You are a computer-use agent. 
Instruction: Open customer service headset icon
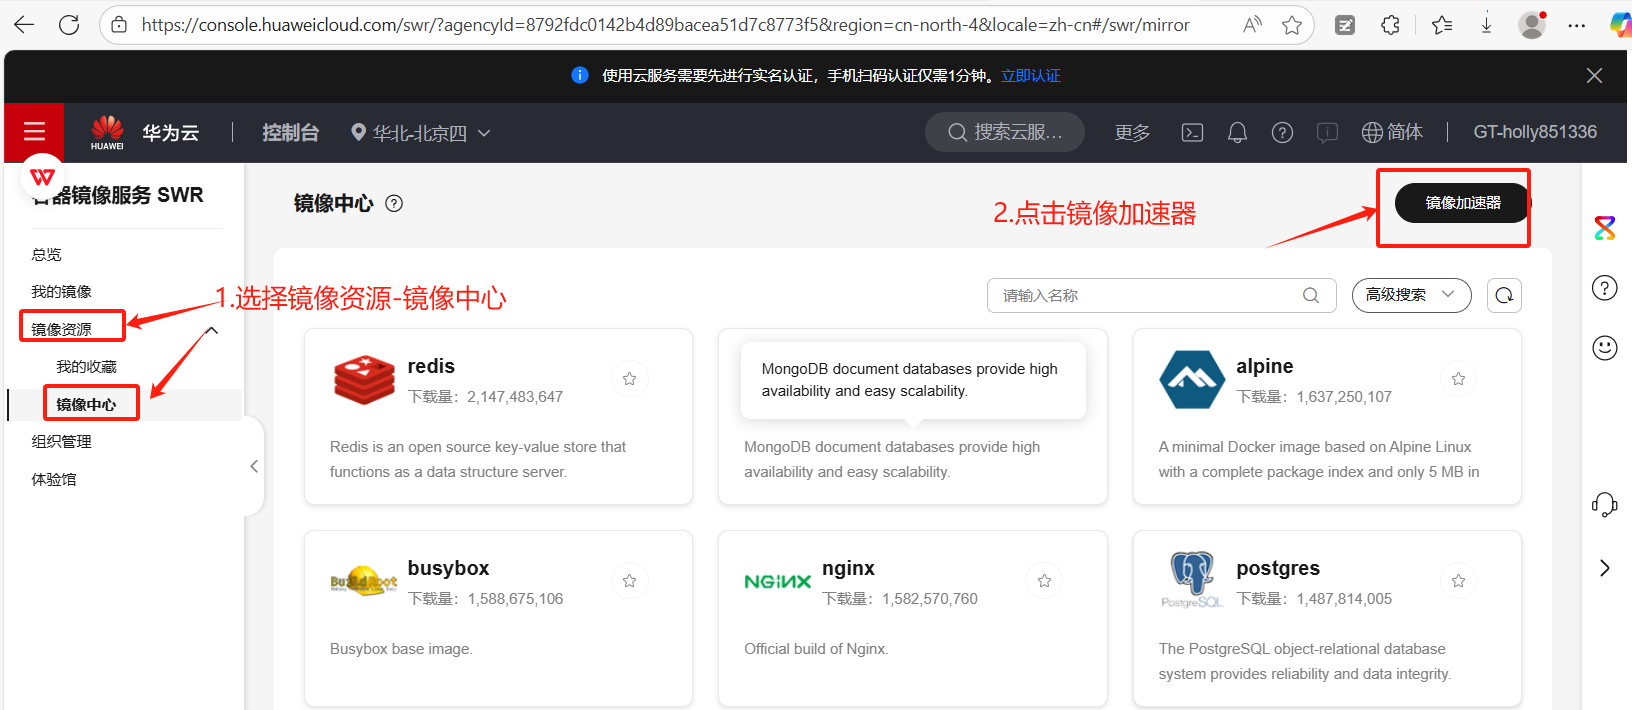click(x=1605, y=504)
